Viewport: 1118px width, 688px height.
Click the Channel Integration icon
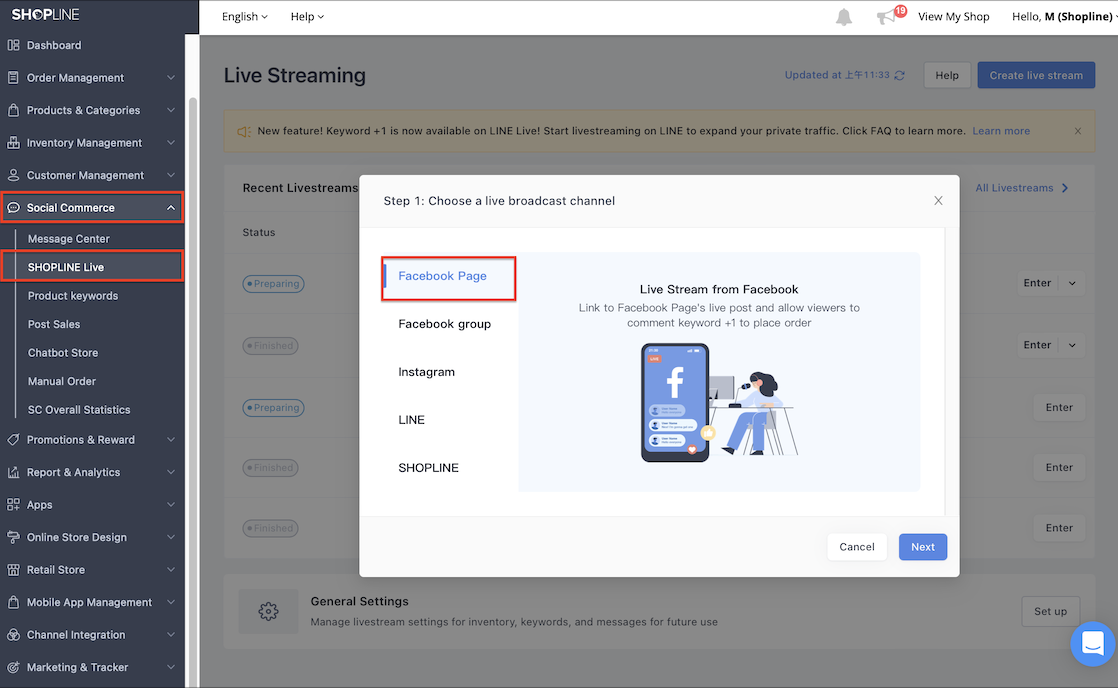pos(13,635)
